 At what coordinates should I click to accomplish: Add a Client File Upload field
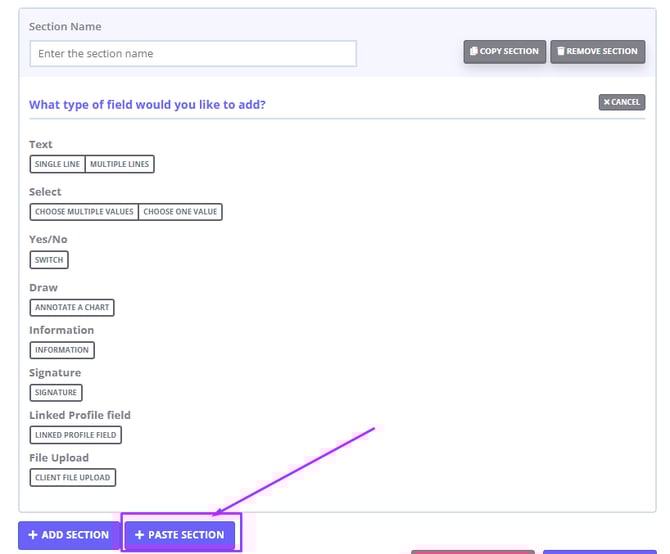73,478
